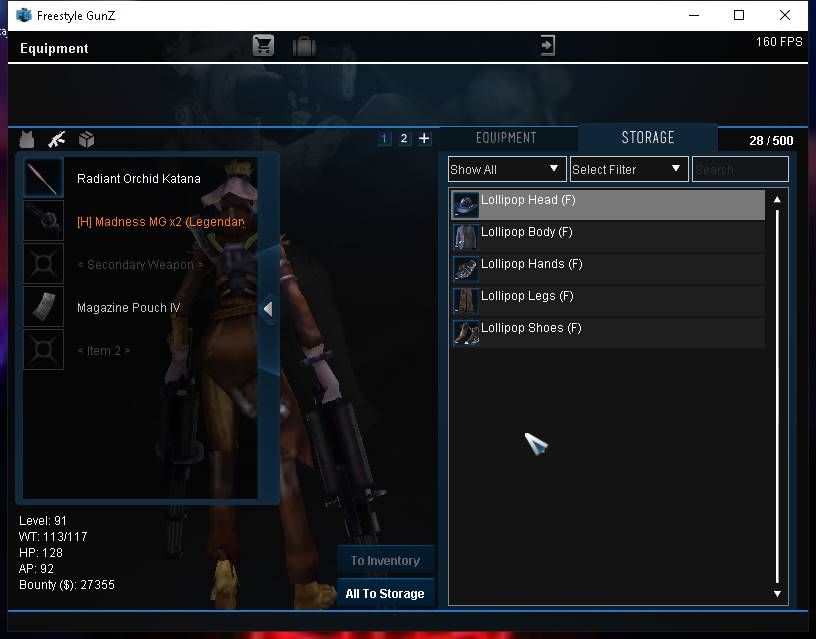Viewport: 816px width, 639px height.
Task: Select the Lollipop Hands (F) icon
Action: coord(465,269)
